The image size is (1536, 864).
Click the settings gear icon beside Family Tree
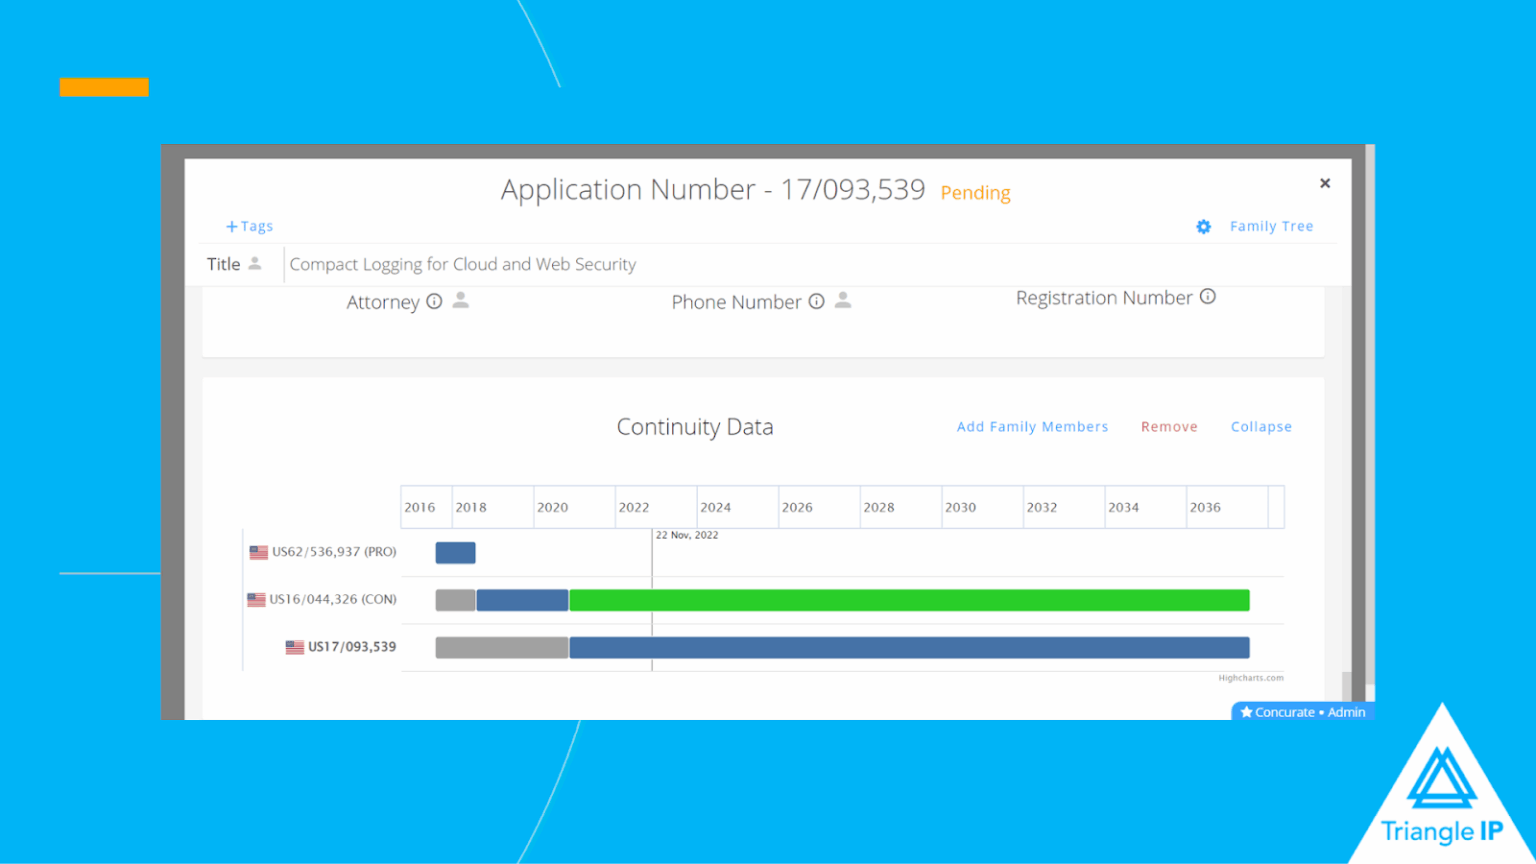[x=1203, y=227]
